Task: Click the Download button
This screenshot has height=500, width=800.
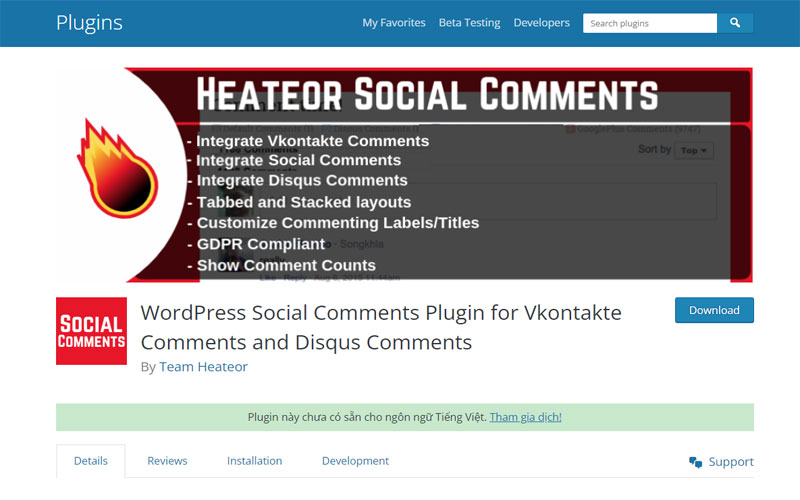Action: (x=714, y=310)
